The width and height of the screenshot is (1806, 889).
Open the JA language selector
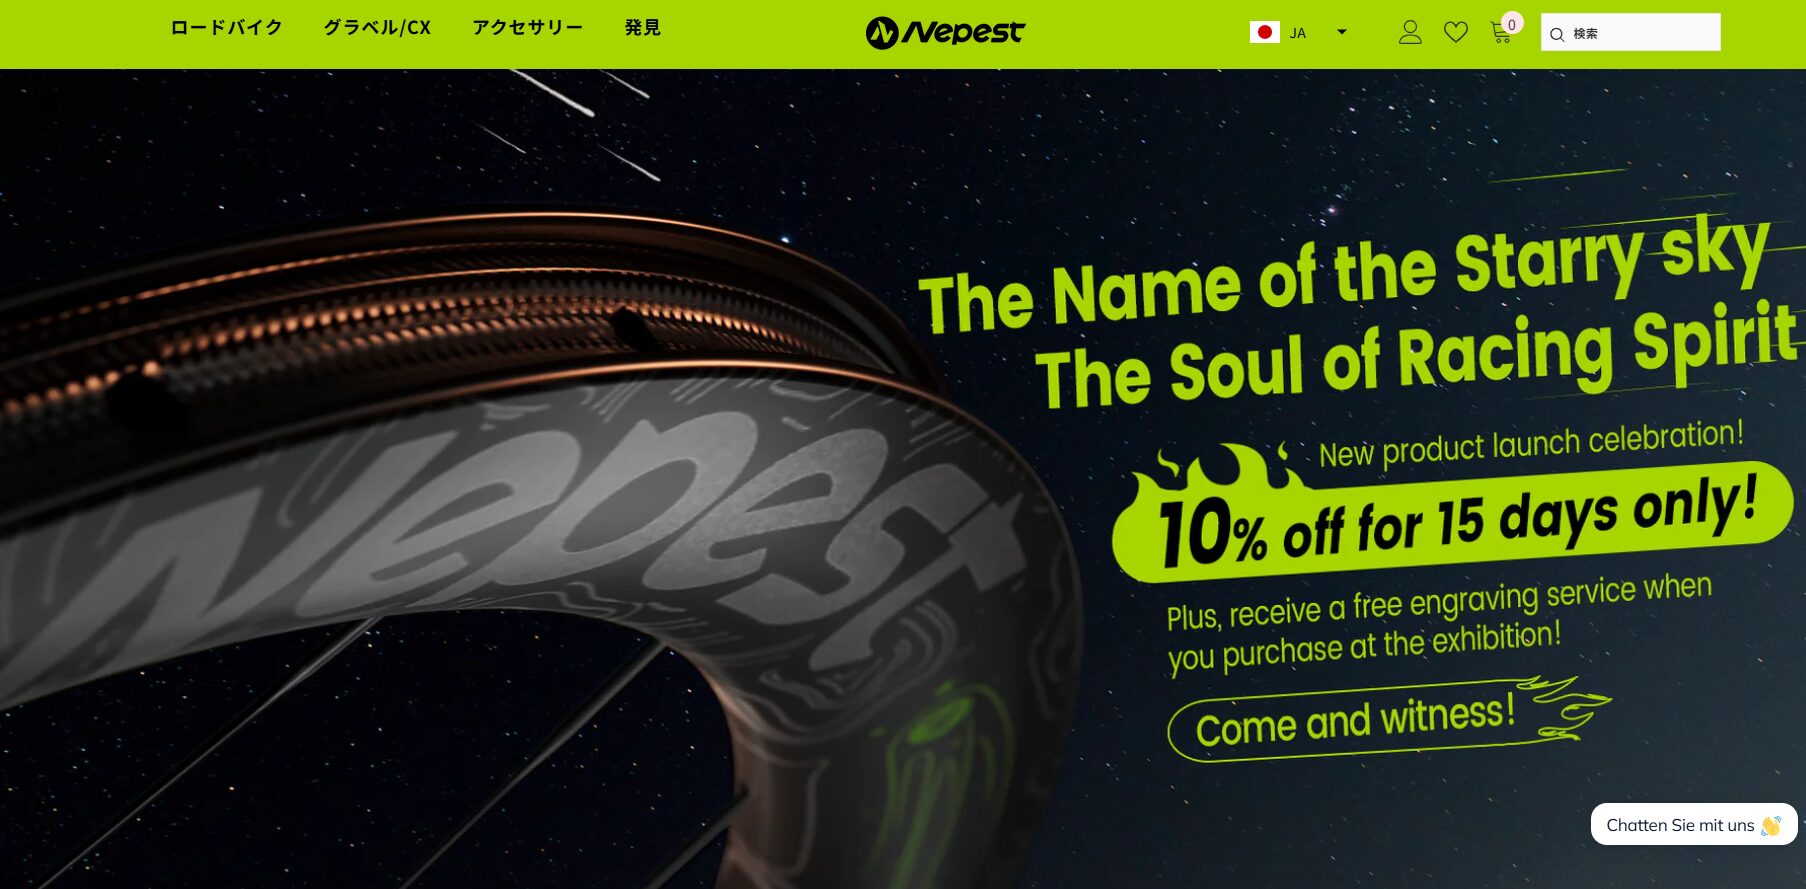point(1299,32)
